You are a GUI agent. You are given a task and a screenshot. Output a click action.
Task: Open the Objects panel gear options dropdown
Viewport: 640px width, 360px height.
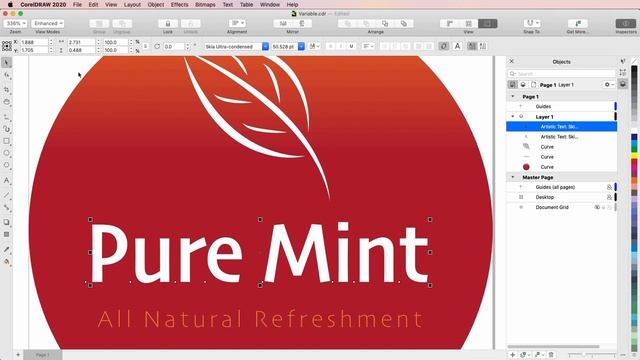coord(609,84)
